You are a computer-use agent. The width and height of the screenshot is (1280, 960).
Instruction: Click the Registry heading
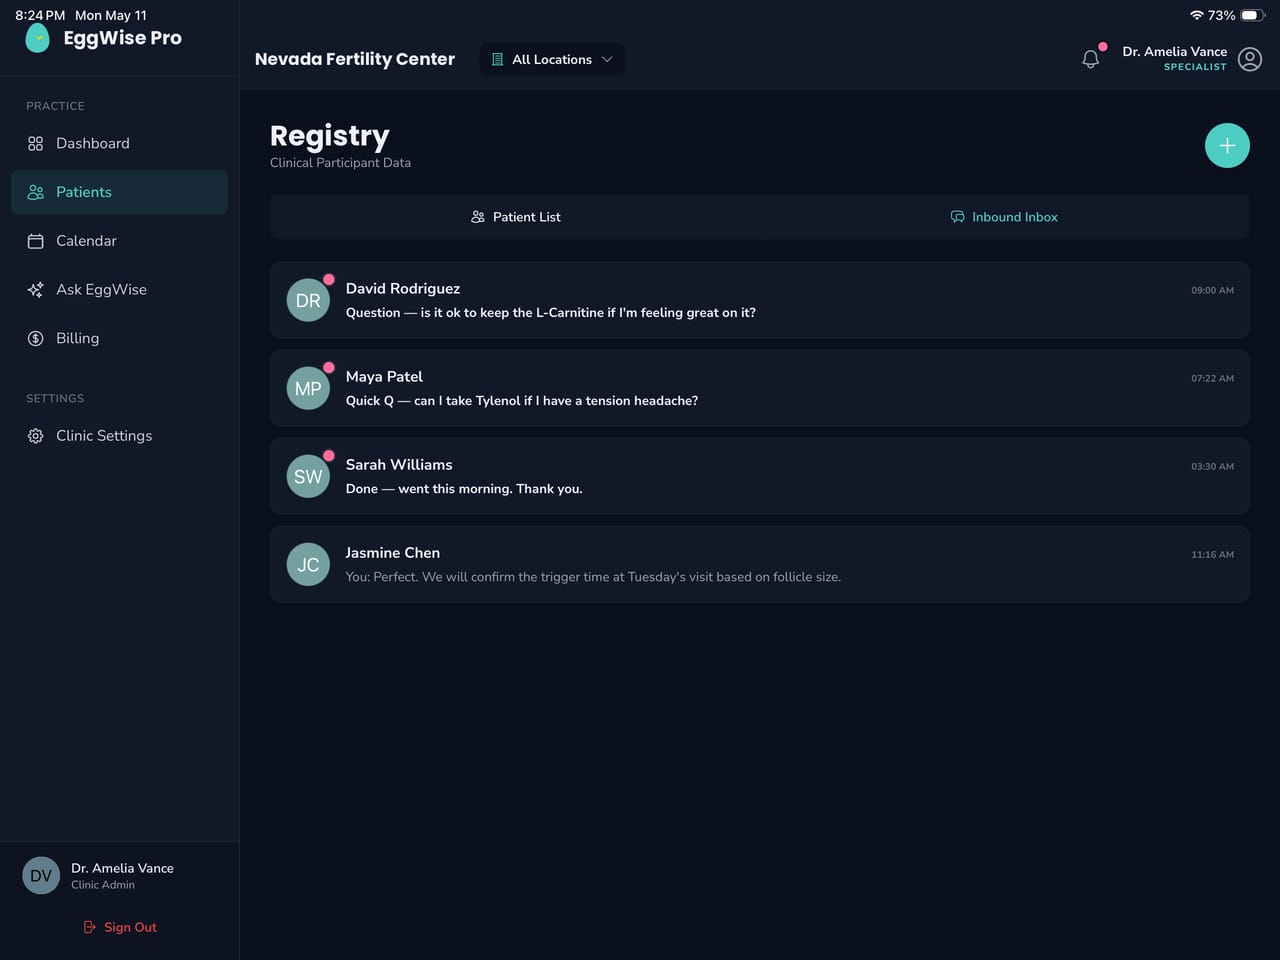click(x=330, y=136)
